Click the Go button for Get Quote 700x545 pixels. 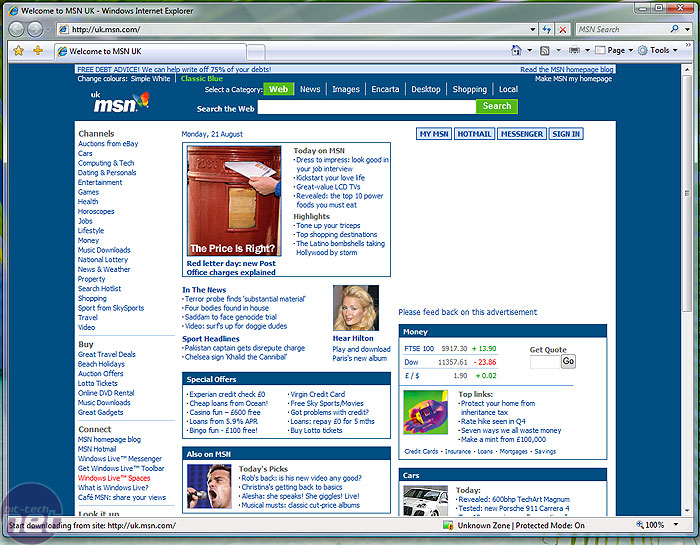pyautogui.click(x=568, y=361)
